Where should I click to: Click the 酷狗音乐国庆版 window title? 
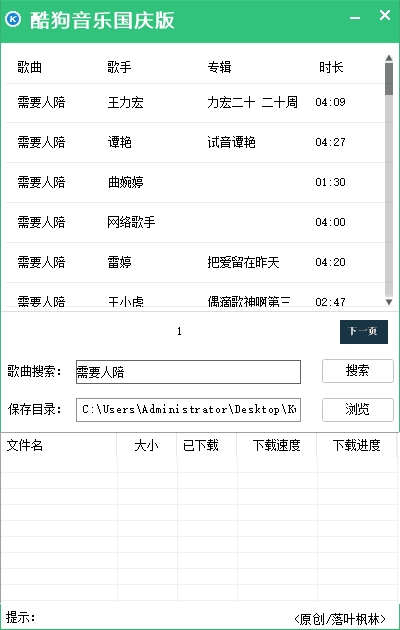point(102,20)
